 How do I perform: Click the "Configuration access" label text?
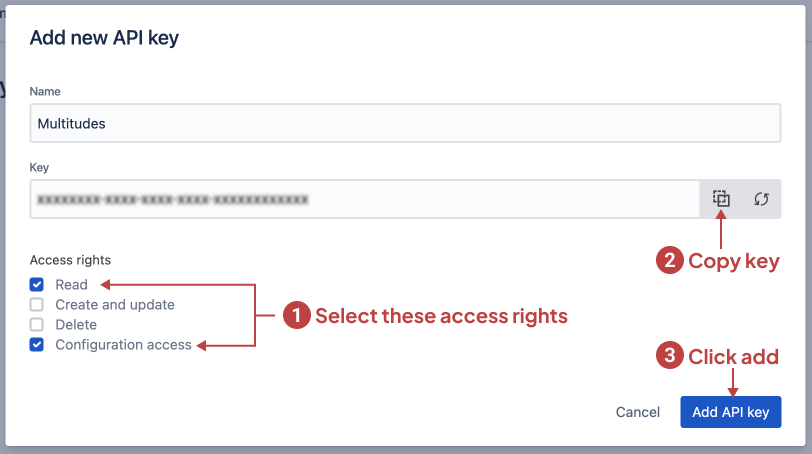[x=123, y=345]
